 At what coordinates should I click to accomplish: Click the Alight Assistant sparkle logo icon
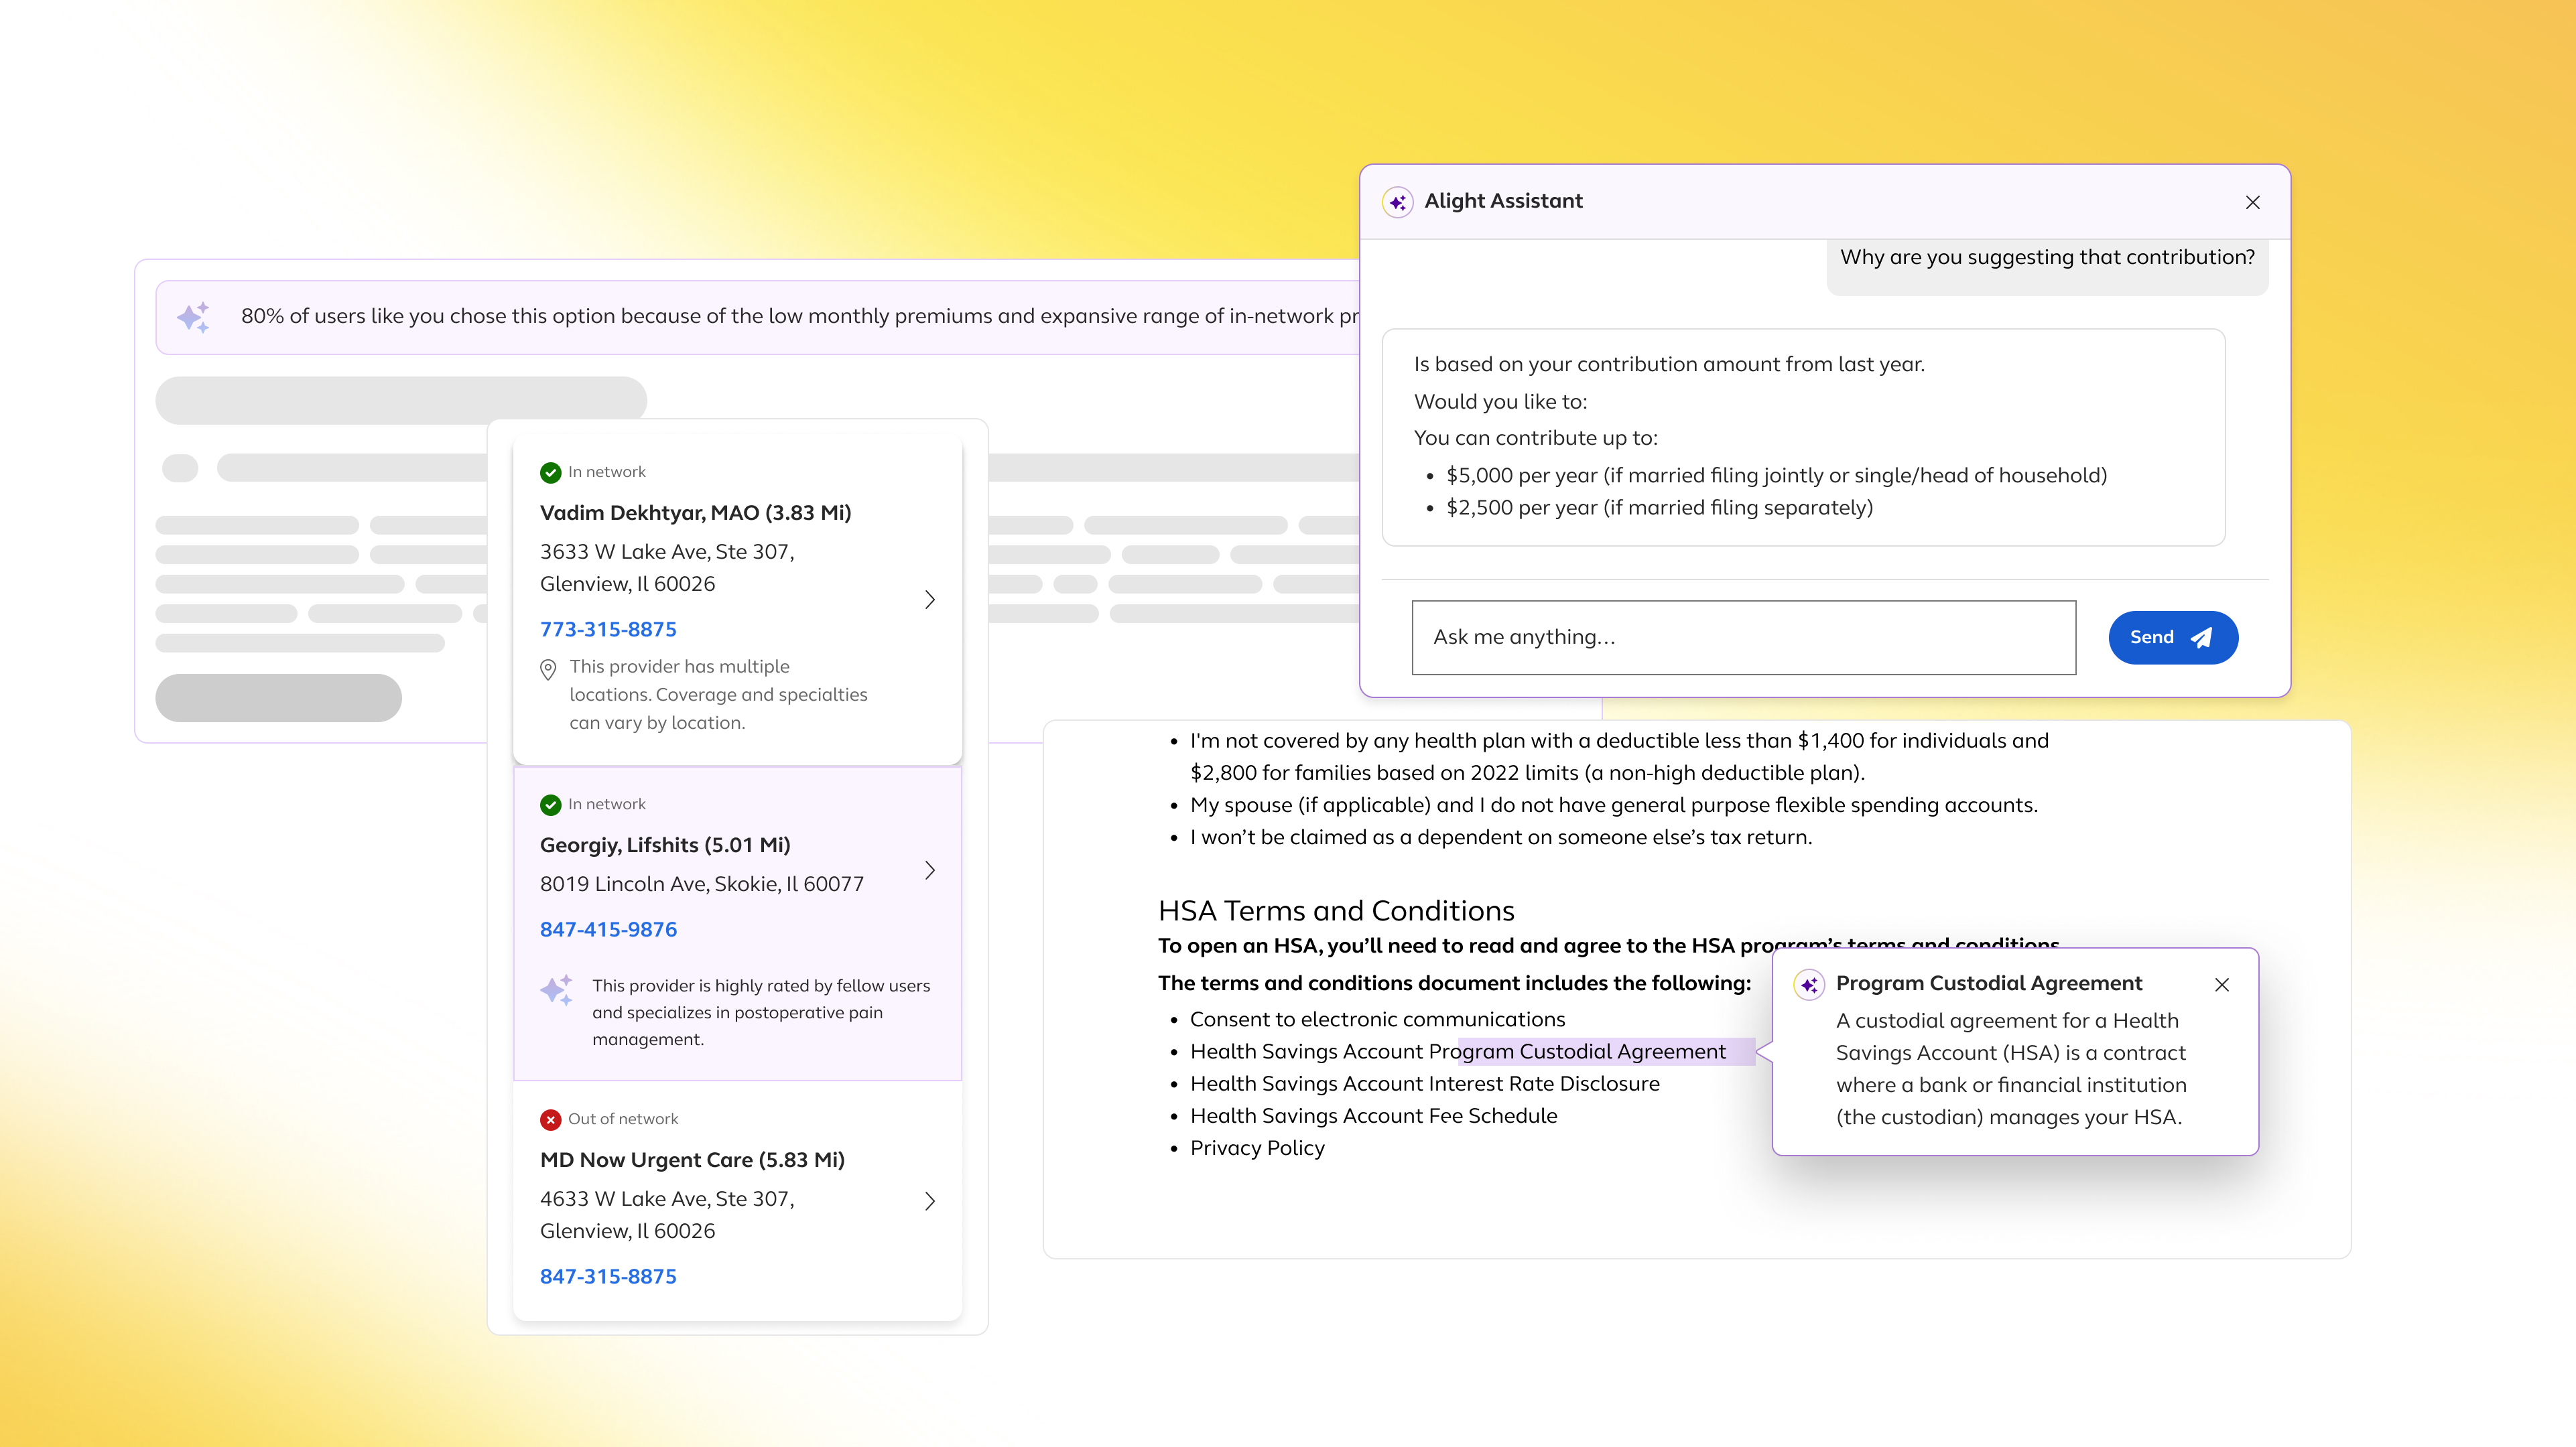[1397, 202]
